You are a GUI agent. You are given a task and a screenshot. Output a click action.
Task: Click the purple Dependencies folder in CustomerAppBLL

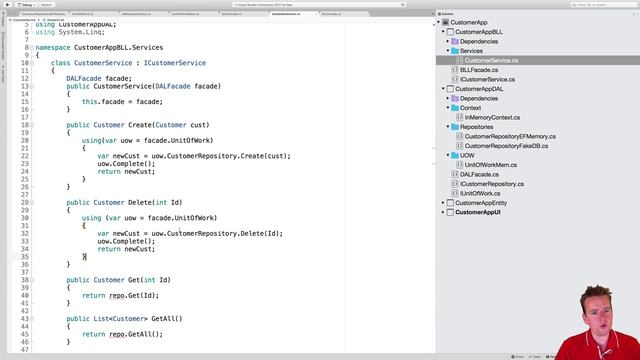tap(455, 41)
